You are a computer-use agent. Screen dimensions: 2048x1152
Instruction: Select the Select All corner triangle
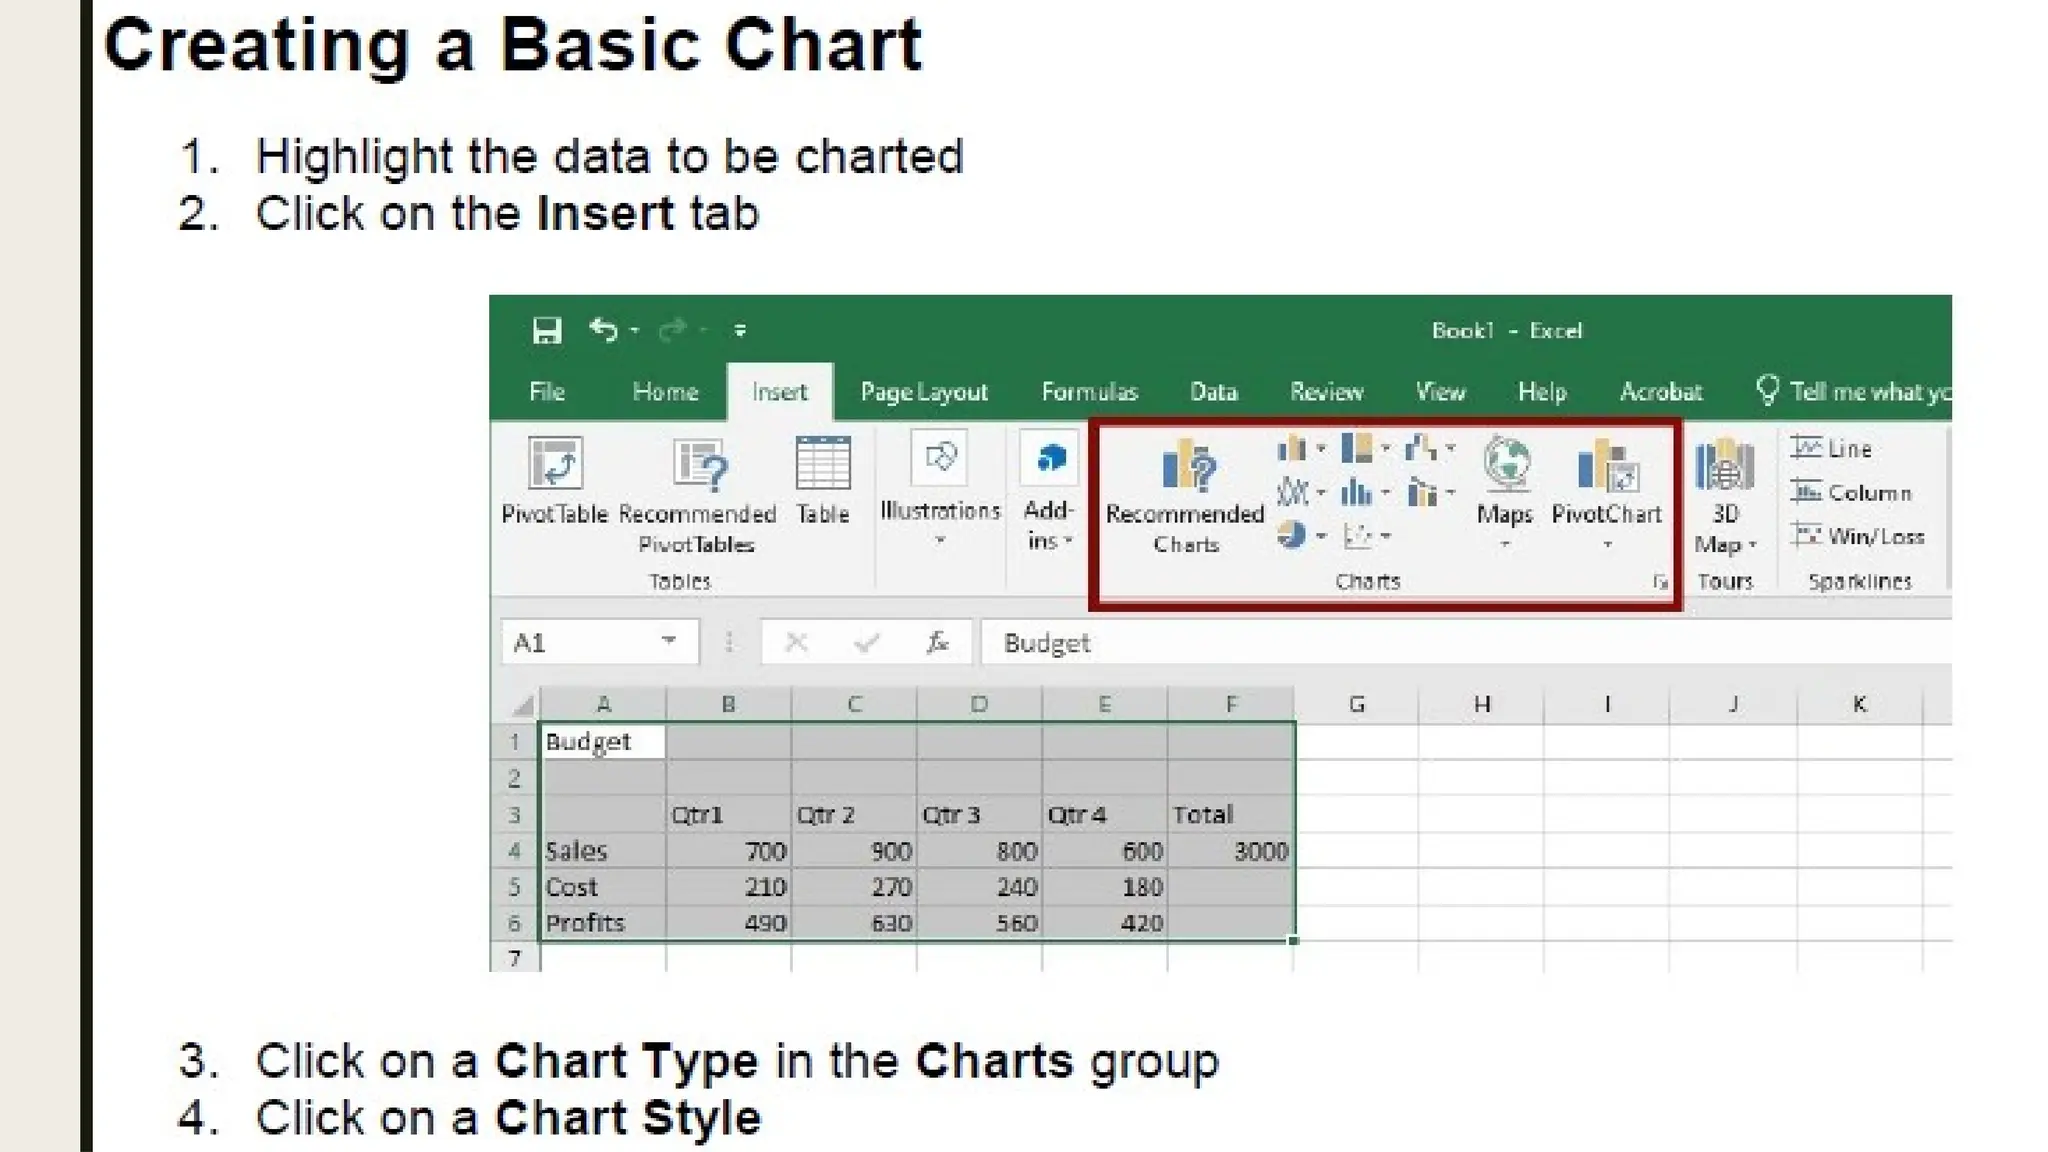click(522, 706)
